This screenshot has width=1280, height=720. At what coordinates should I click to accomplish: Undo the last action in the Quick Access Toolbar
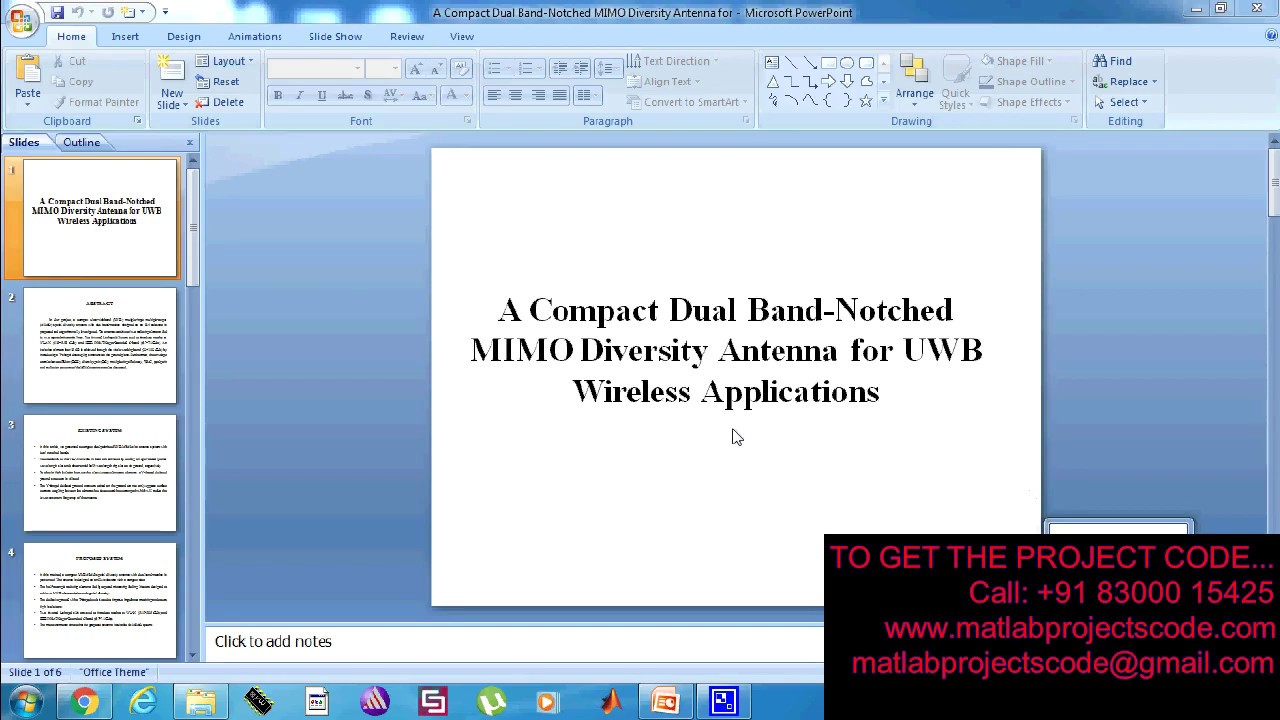click(x=77, y=12)
